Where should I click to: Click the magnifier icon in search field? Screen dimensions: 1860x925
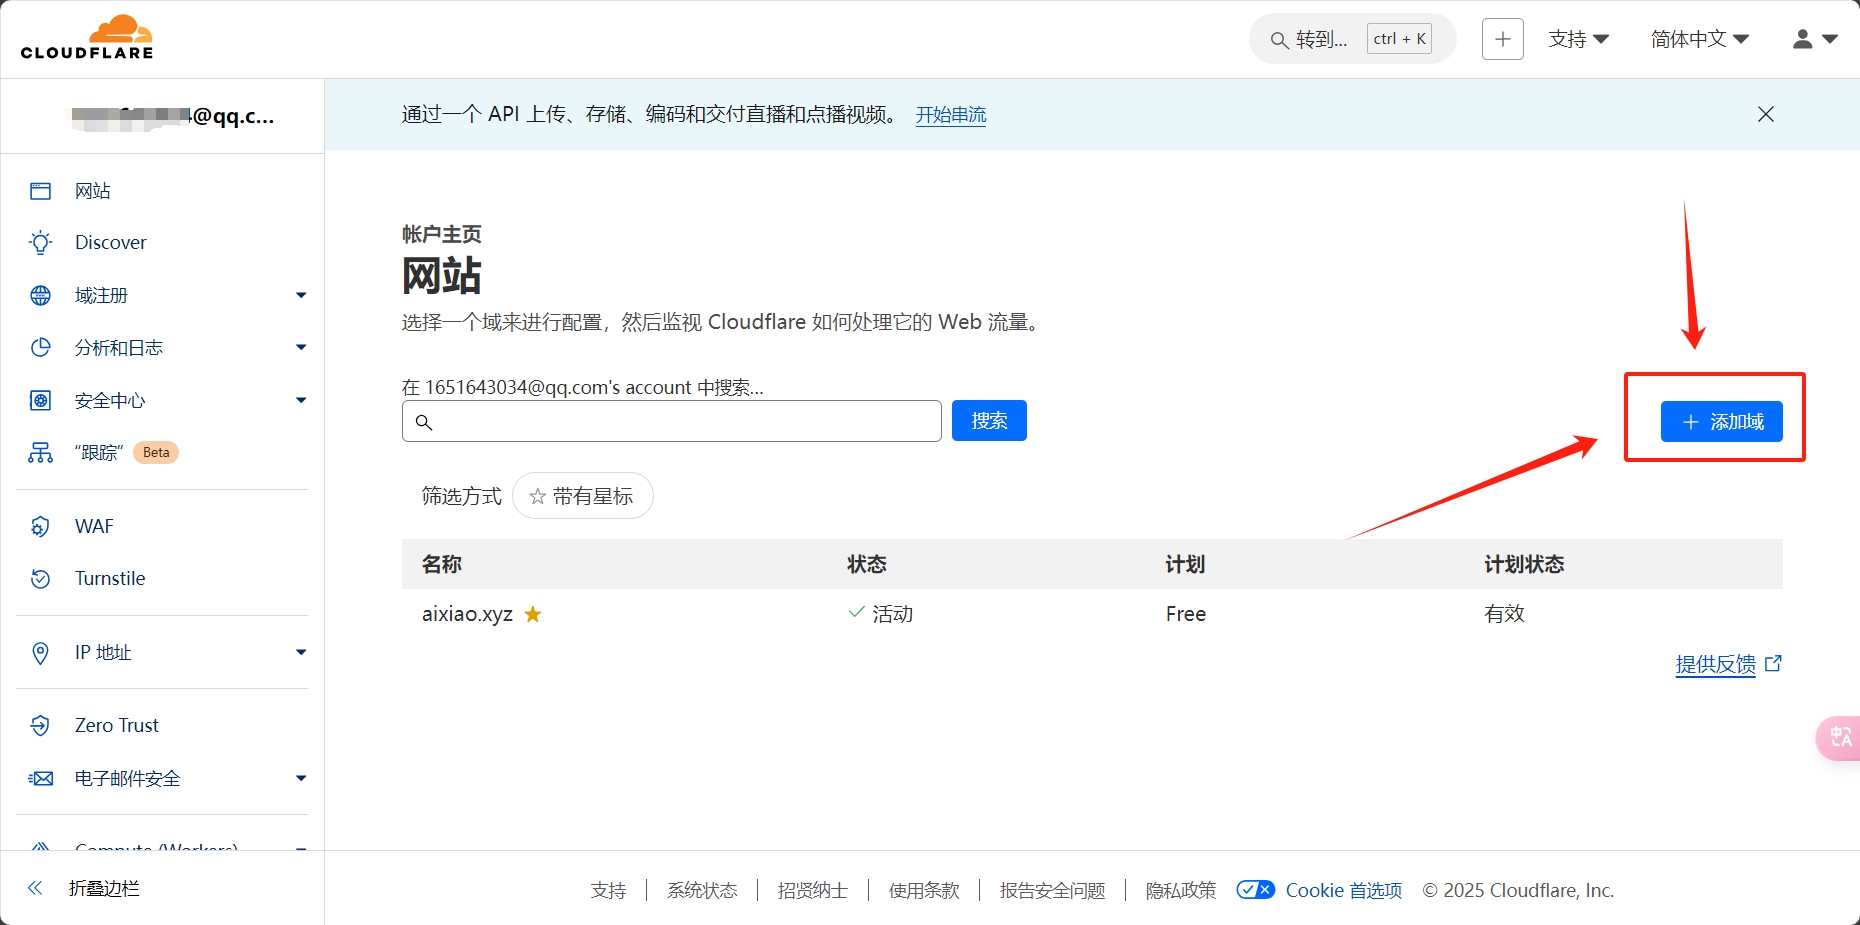(x=424, y=422)
